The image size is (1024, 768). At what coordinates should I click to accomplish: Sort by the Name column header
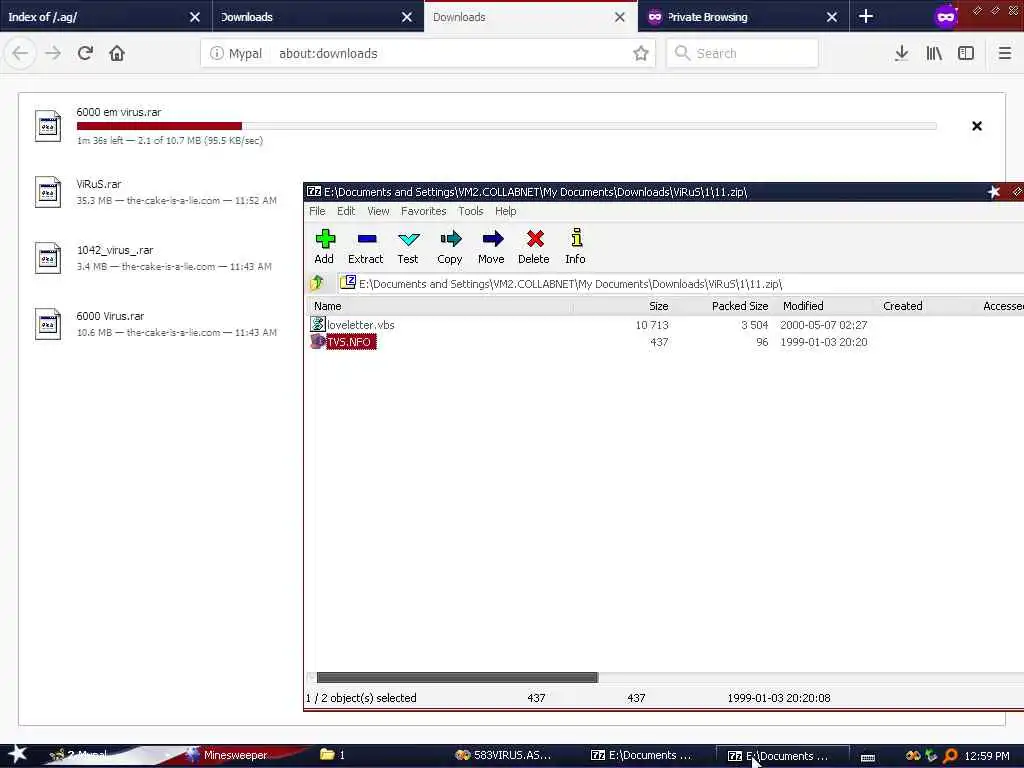[440, 306]
